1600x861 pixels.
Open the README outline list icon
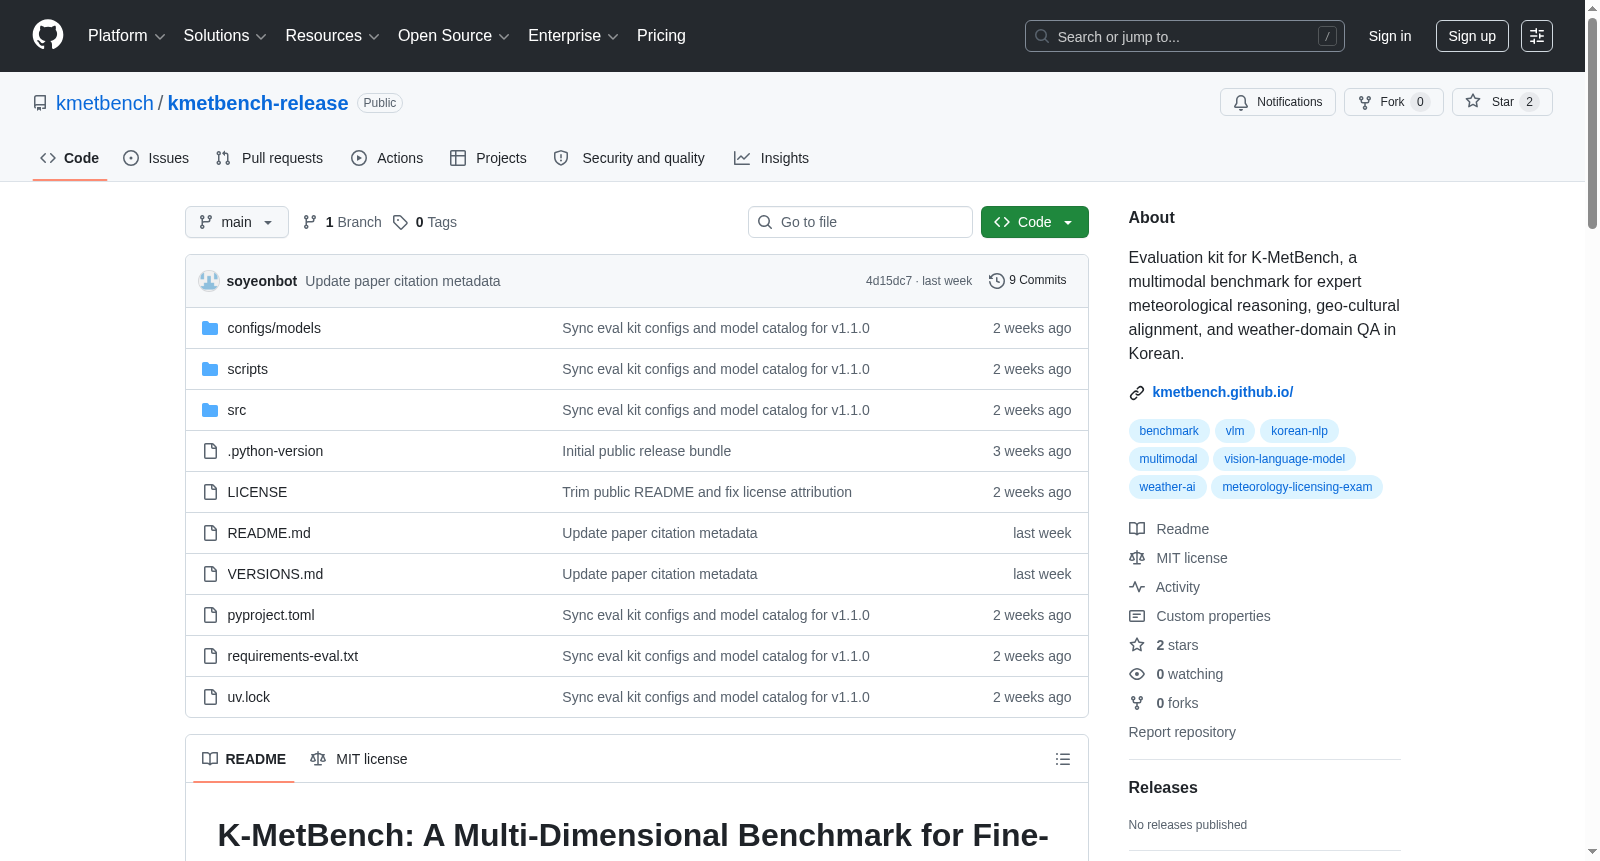[x=1063, y=759]
